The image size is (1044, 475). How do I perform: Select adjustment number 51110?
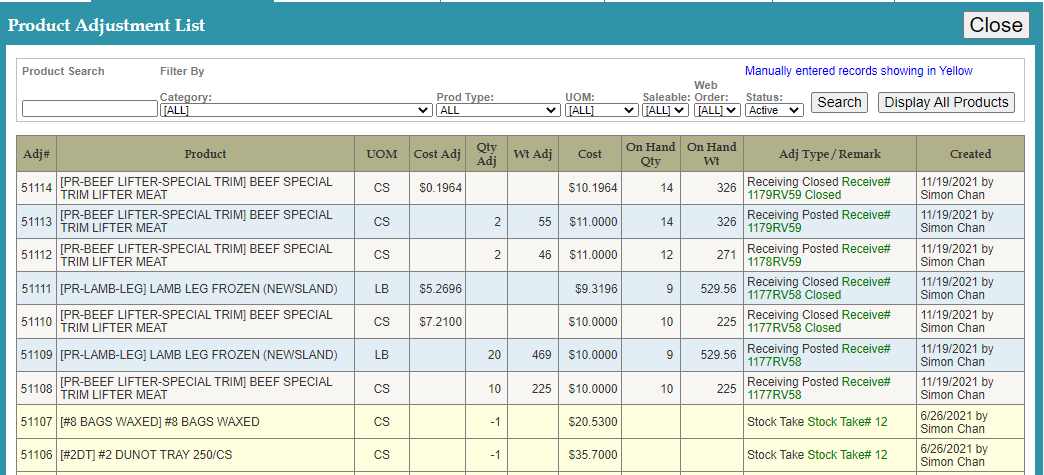37,322
